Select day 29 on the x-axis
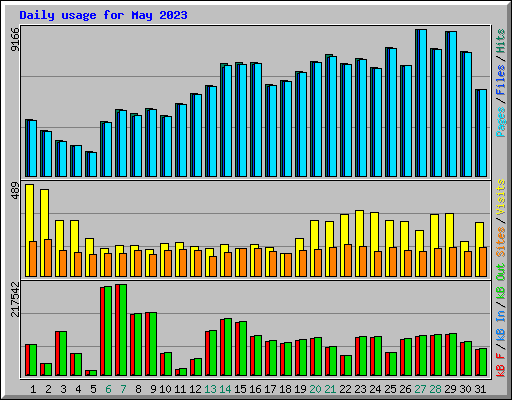The height and width of the screenshot is (400, 512). pyautogui.click(x=450, y=389)
